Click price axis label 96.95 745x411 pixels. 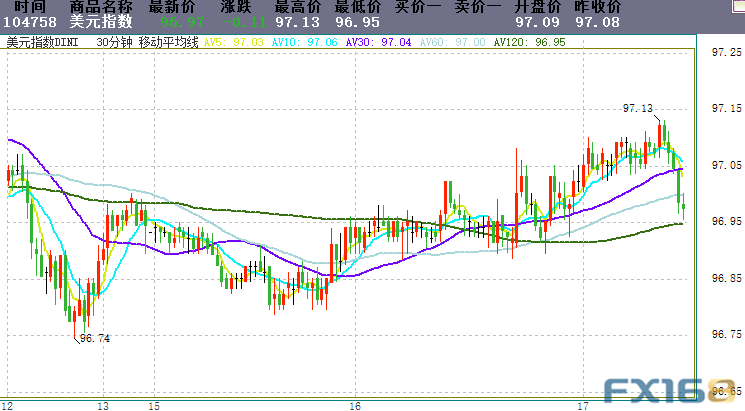click(726, 221)
